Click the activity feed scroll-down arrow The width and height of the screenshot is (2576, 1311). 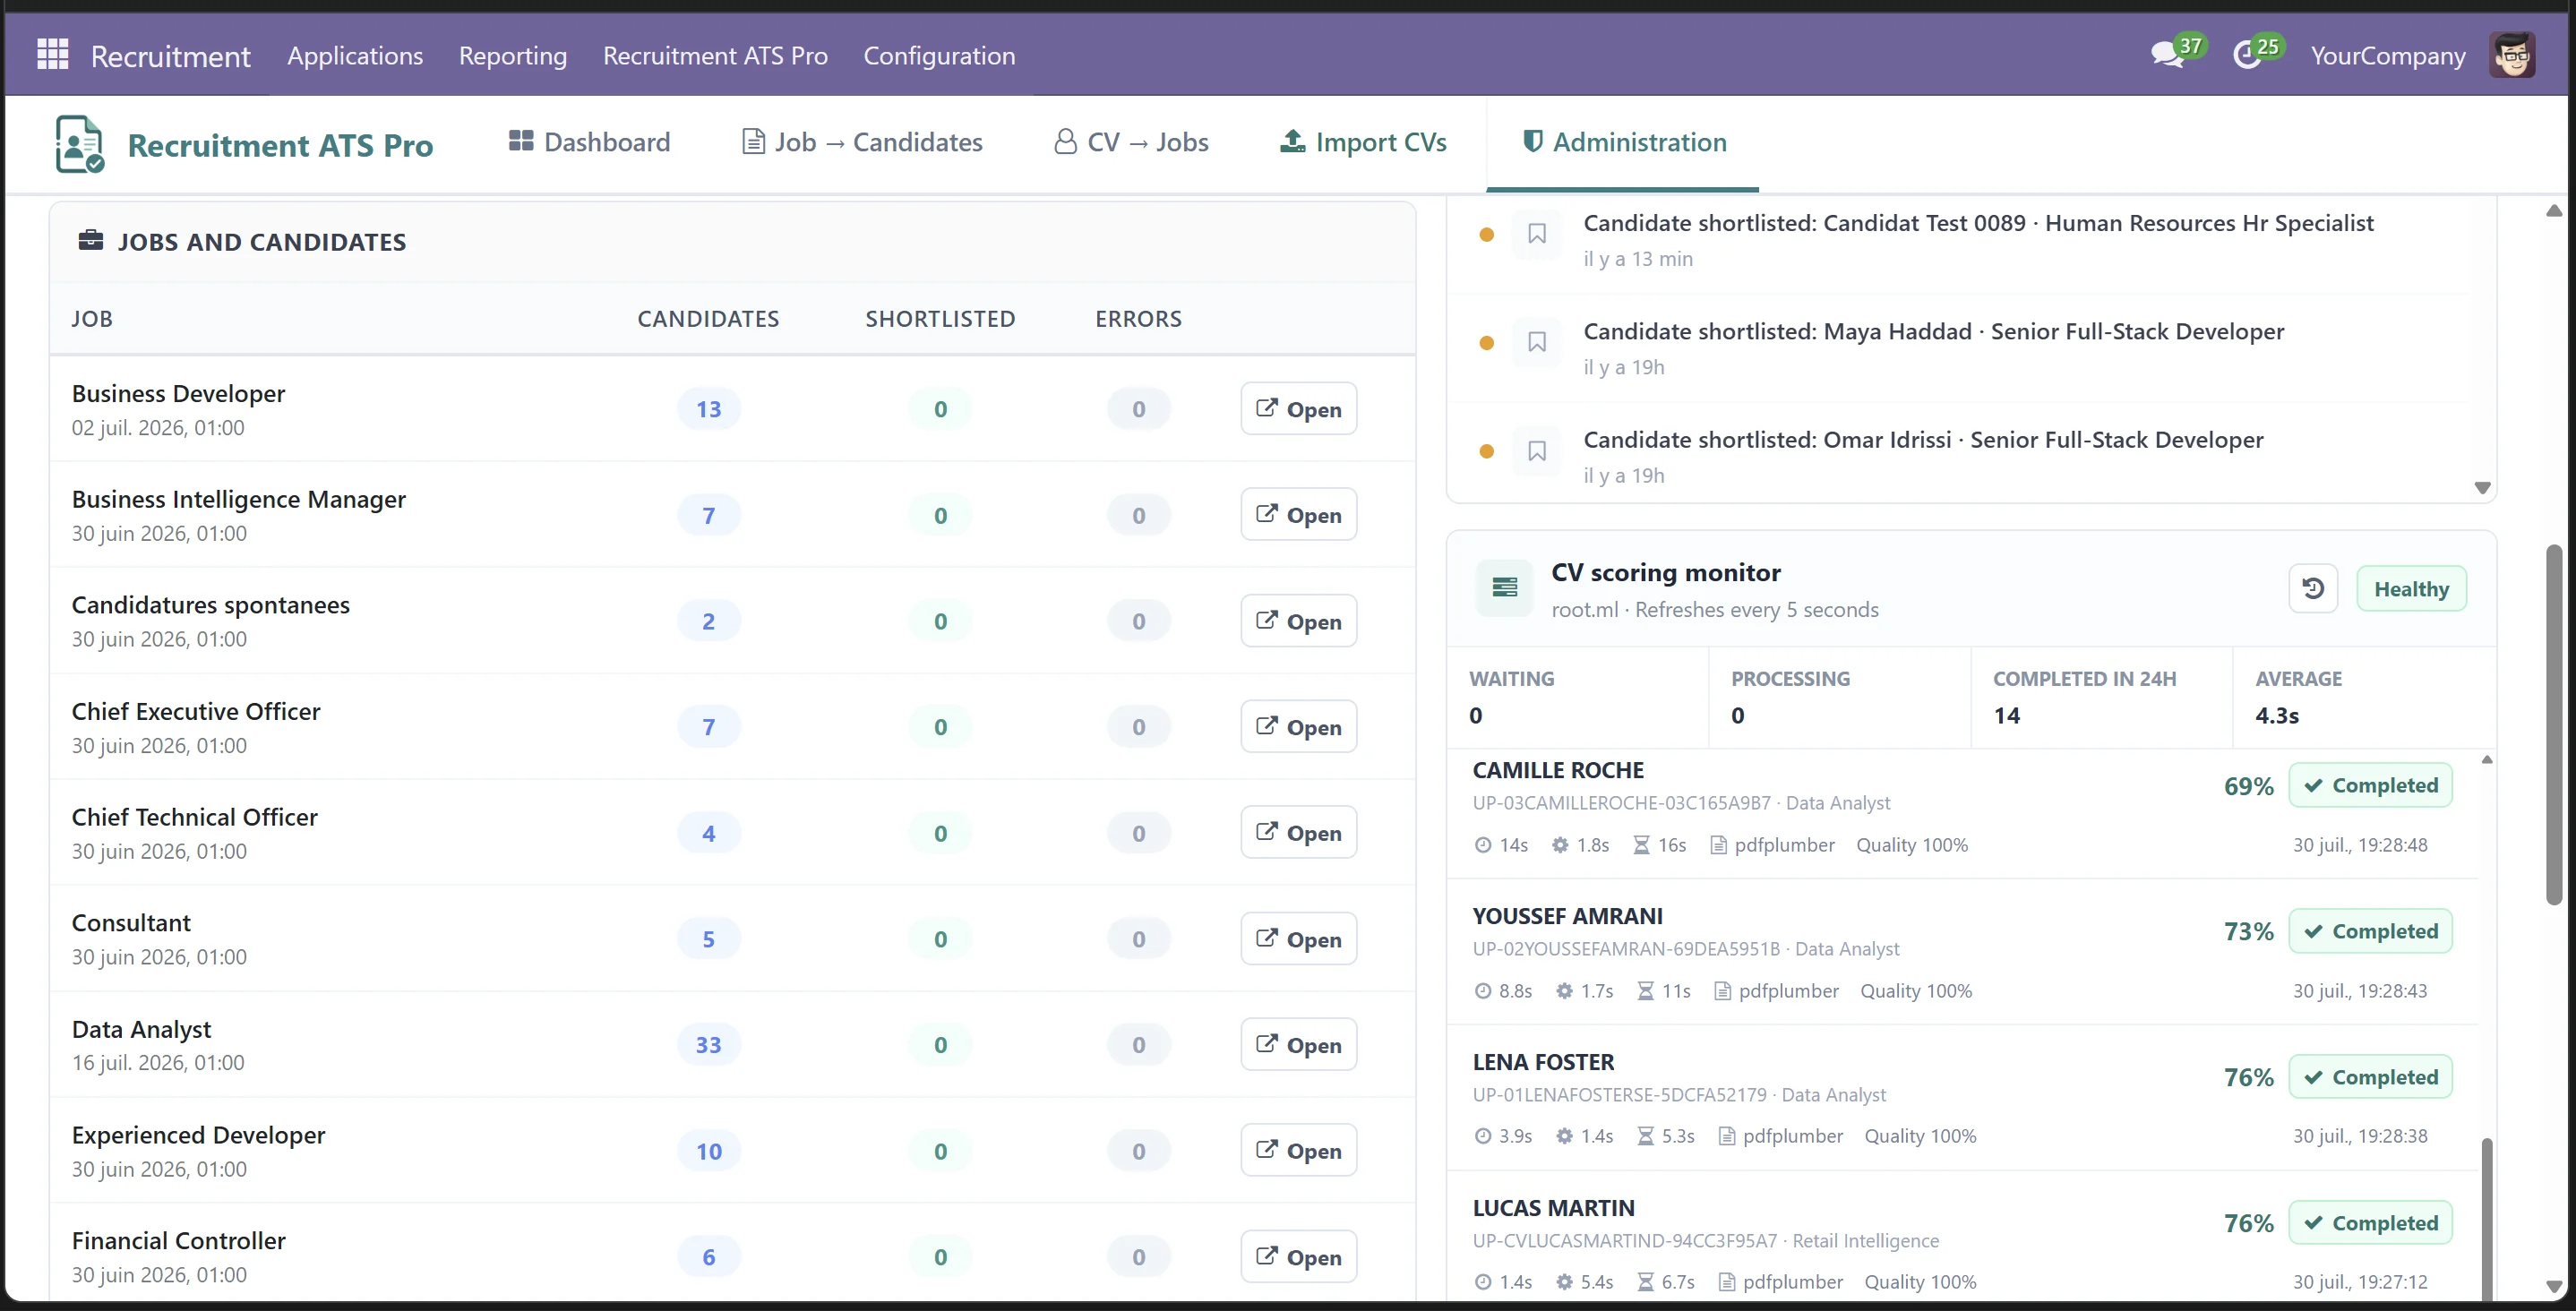coord(2482,488)
